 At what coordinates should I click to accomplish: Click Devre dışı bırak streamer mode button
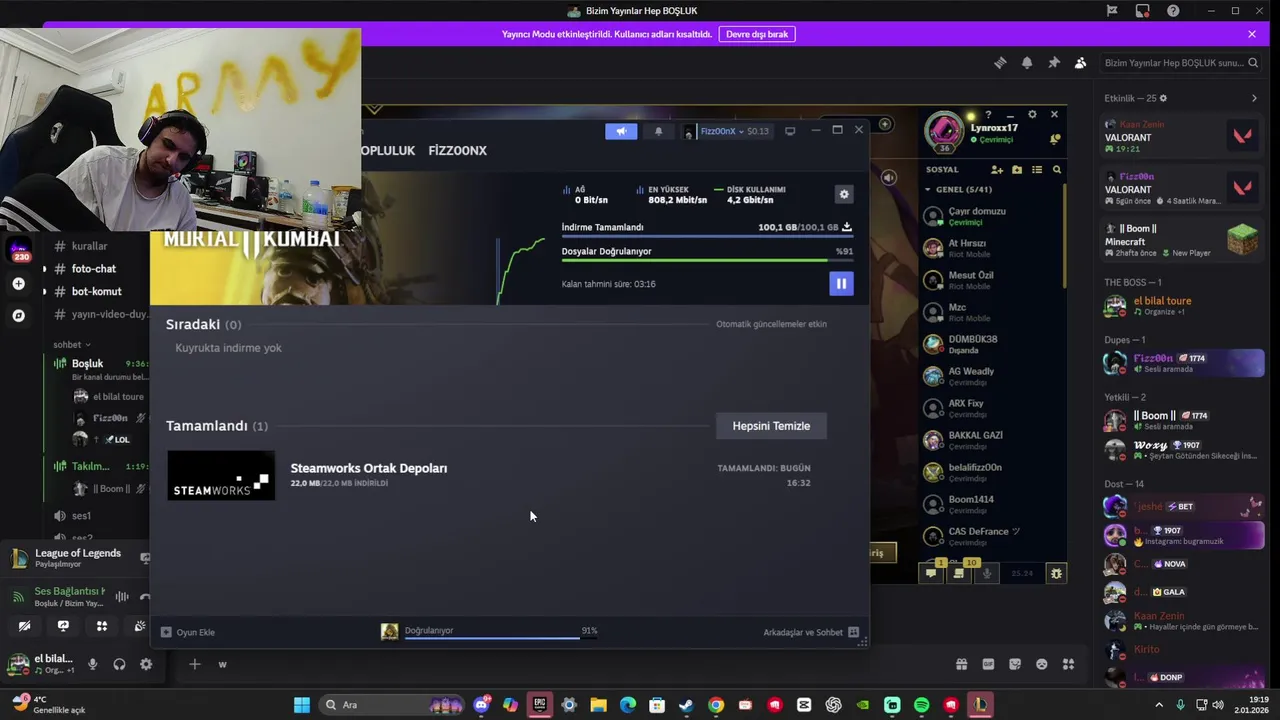[x=757, y=34]
